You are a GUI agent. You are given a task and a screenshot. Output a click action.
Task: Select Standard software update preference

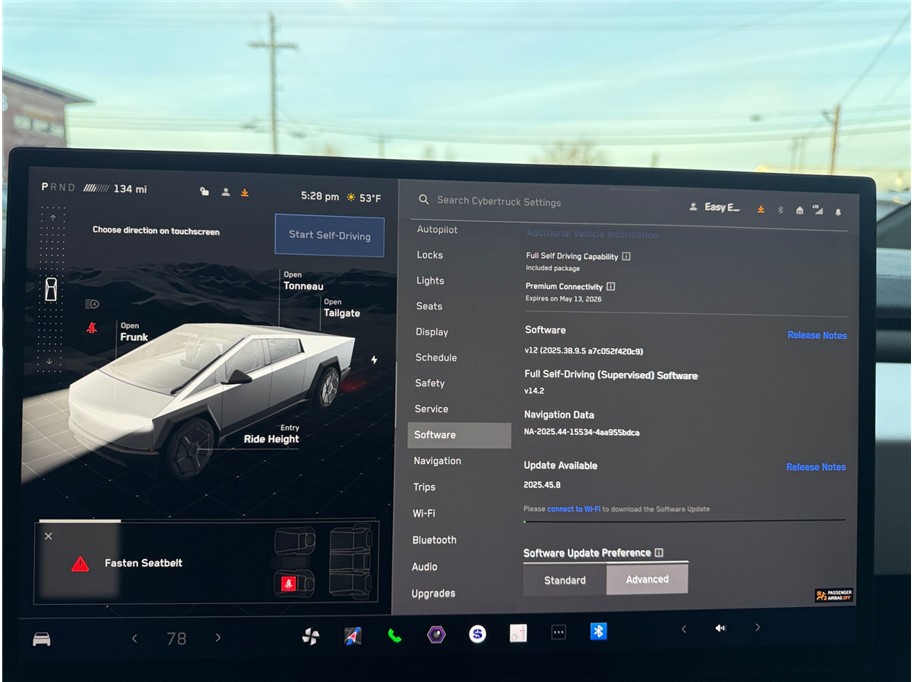(565, 580)
